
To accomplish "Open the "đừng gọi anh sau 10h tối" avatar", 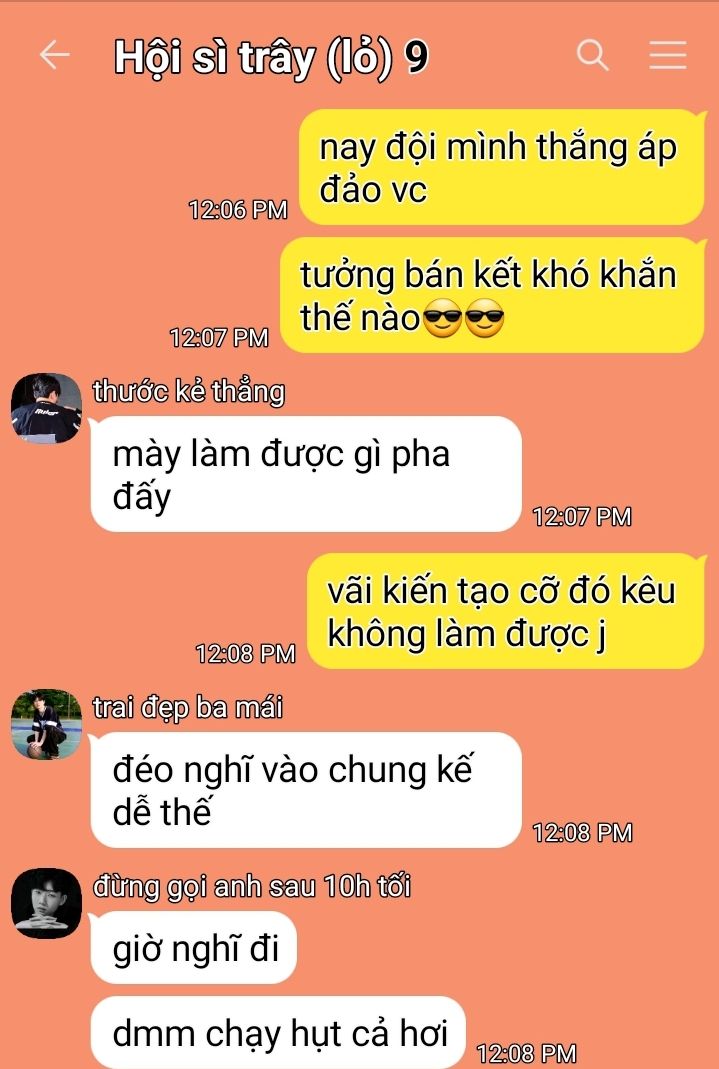I will tap(46, 903).
